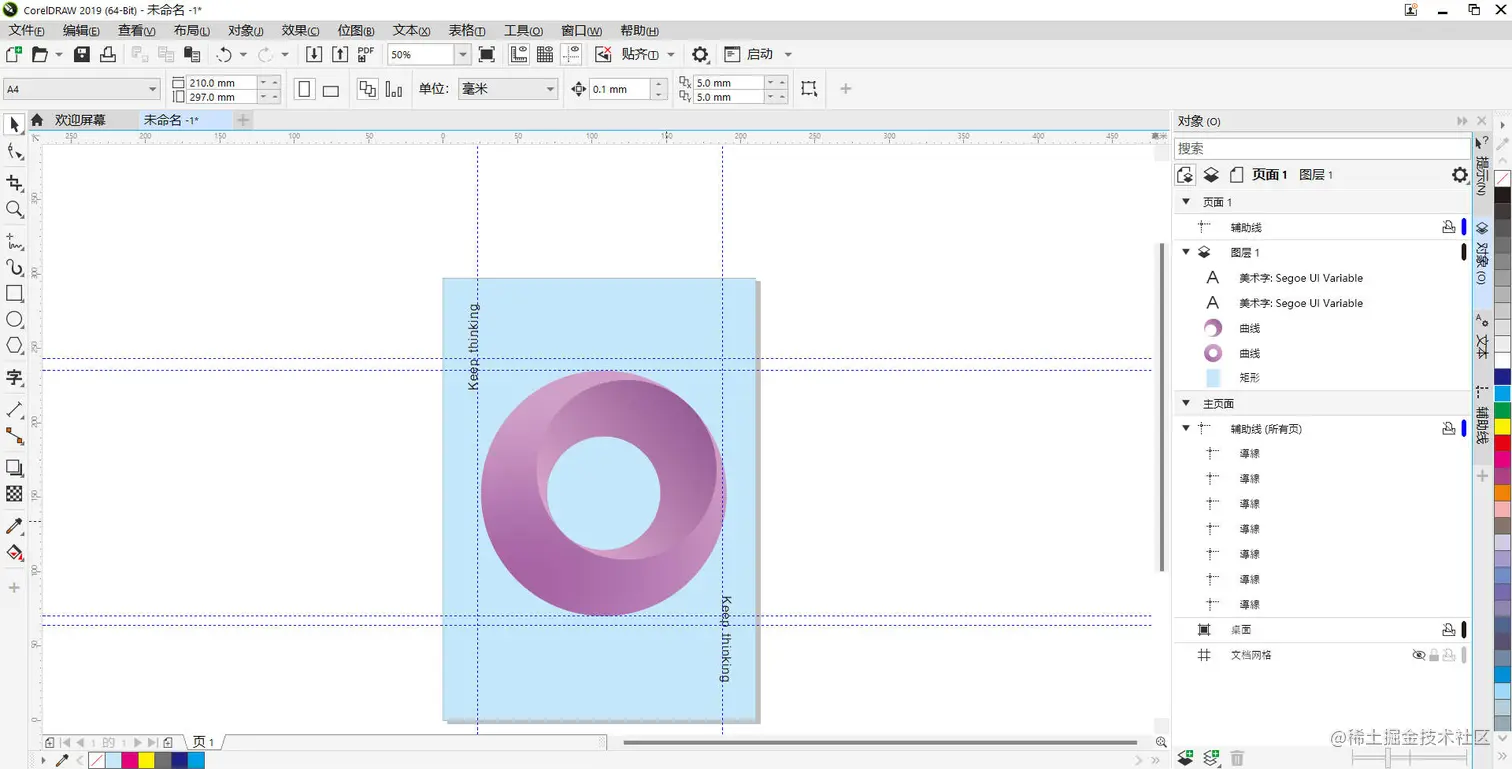Select the Rectangle tool
This screenshot has height=769, width=1512.
(13, 293)
